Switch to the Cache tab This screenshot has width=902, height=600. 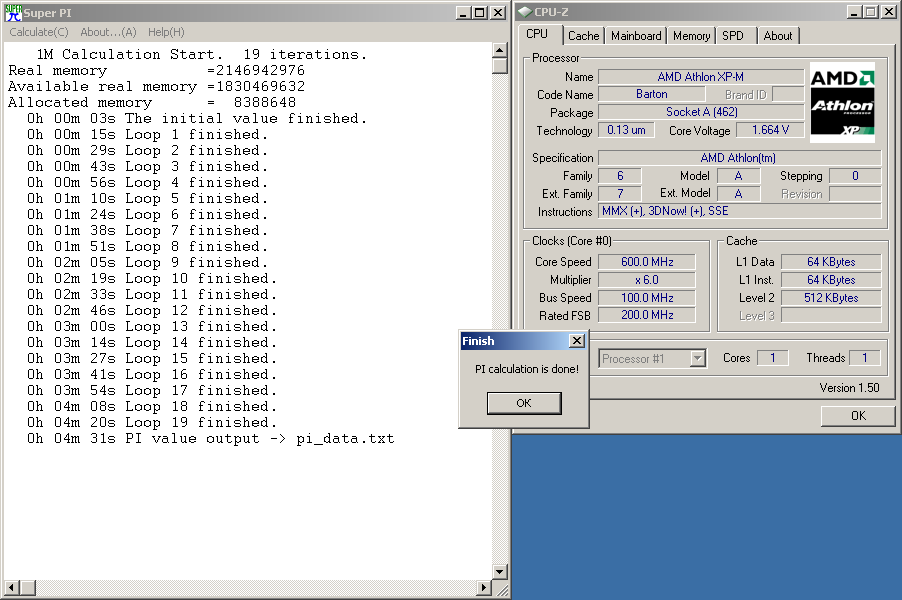pyautogui.click(x=583, y=36)
